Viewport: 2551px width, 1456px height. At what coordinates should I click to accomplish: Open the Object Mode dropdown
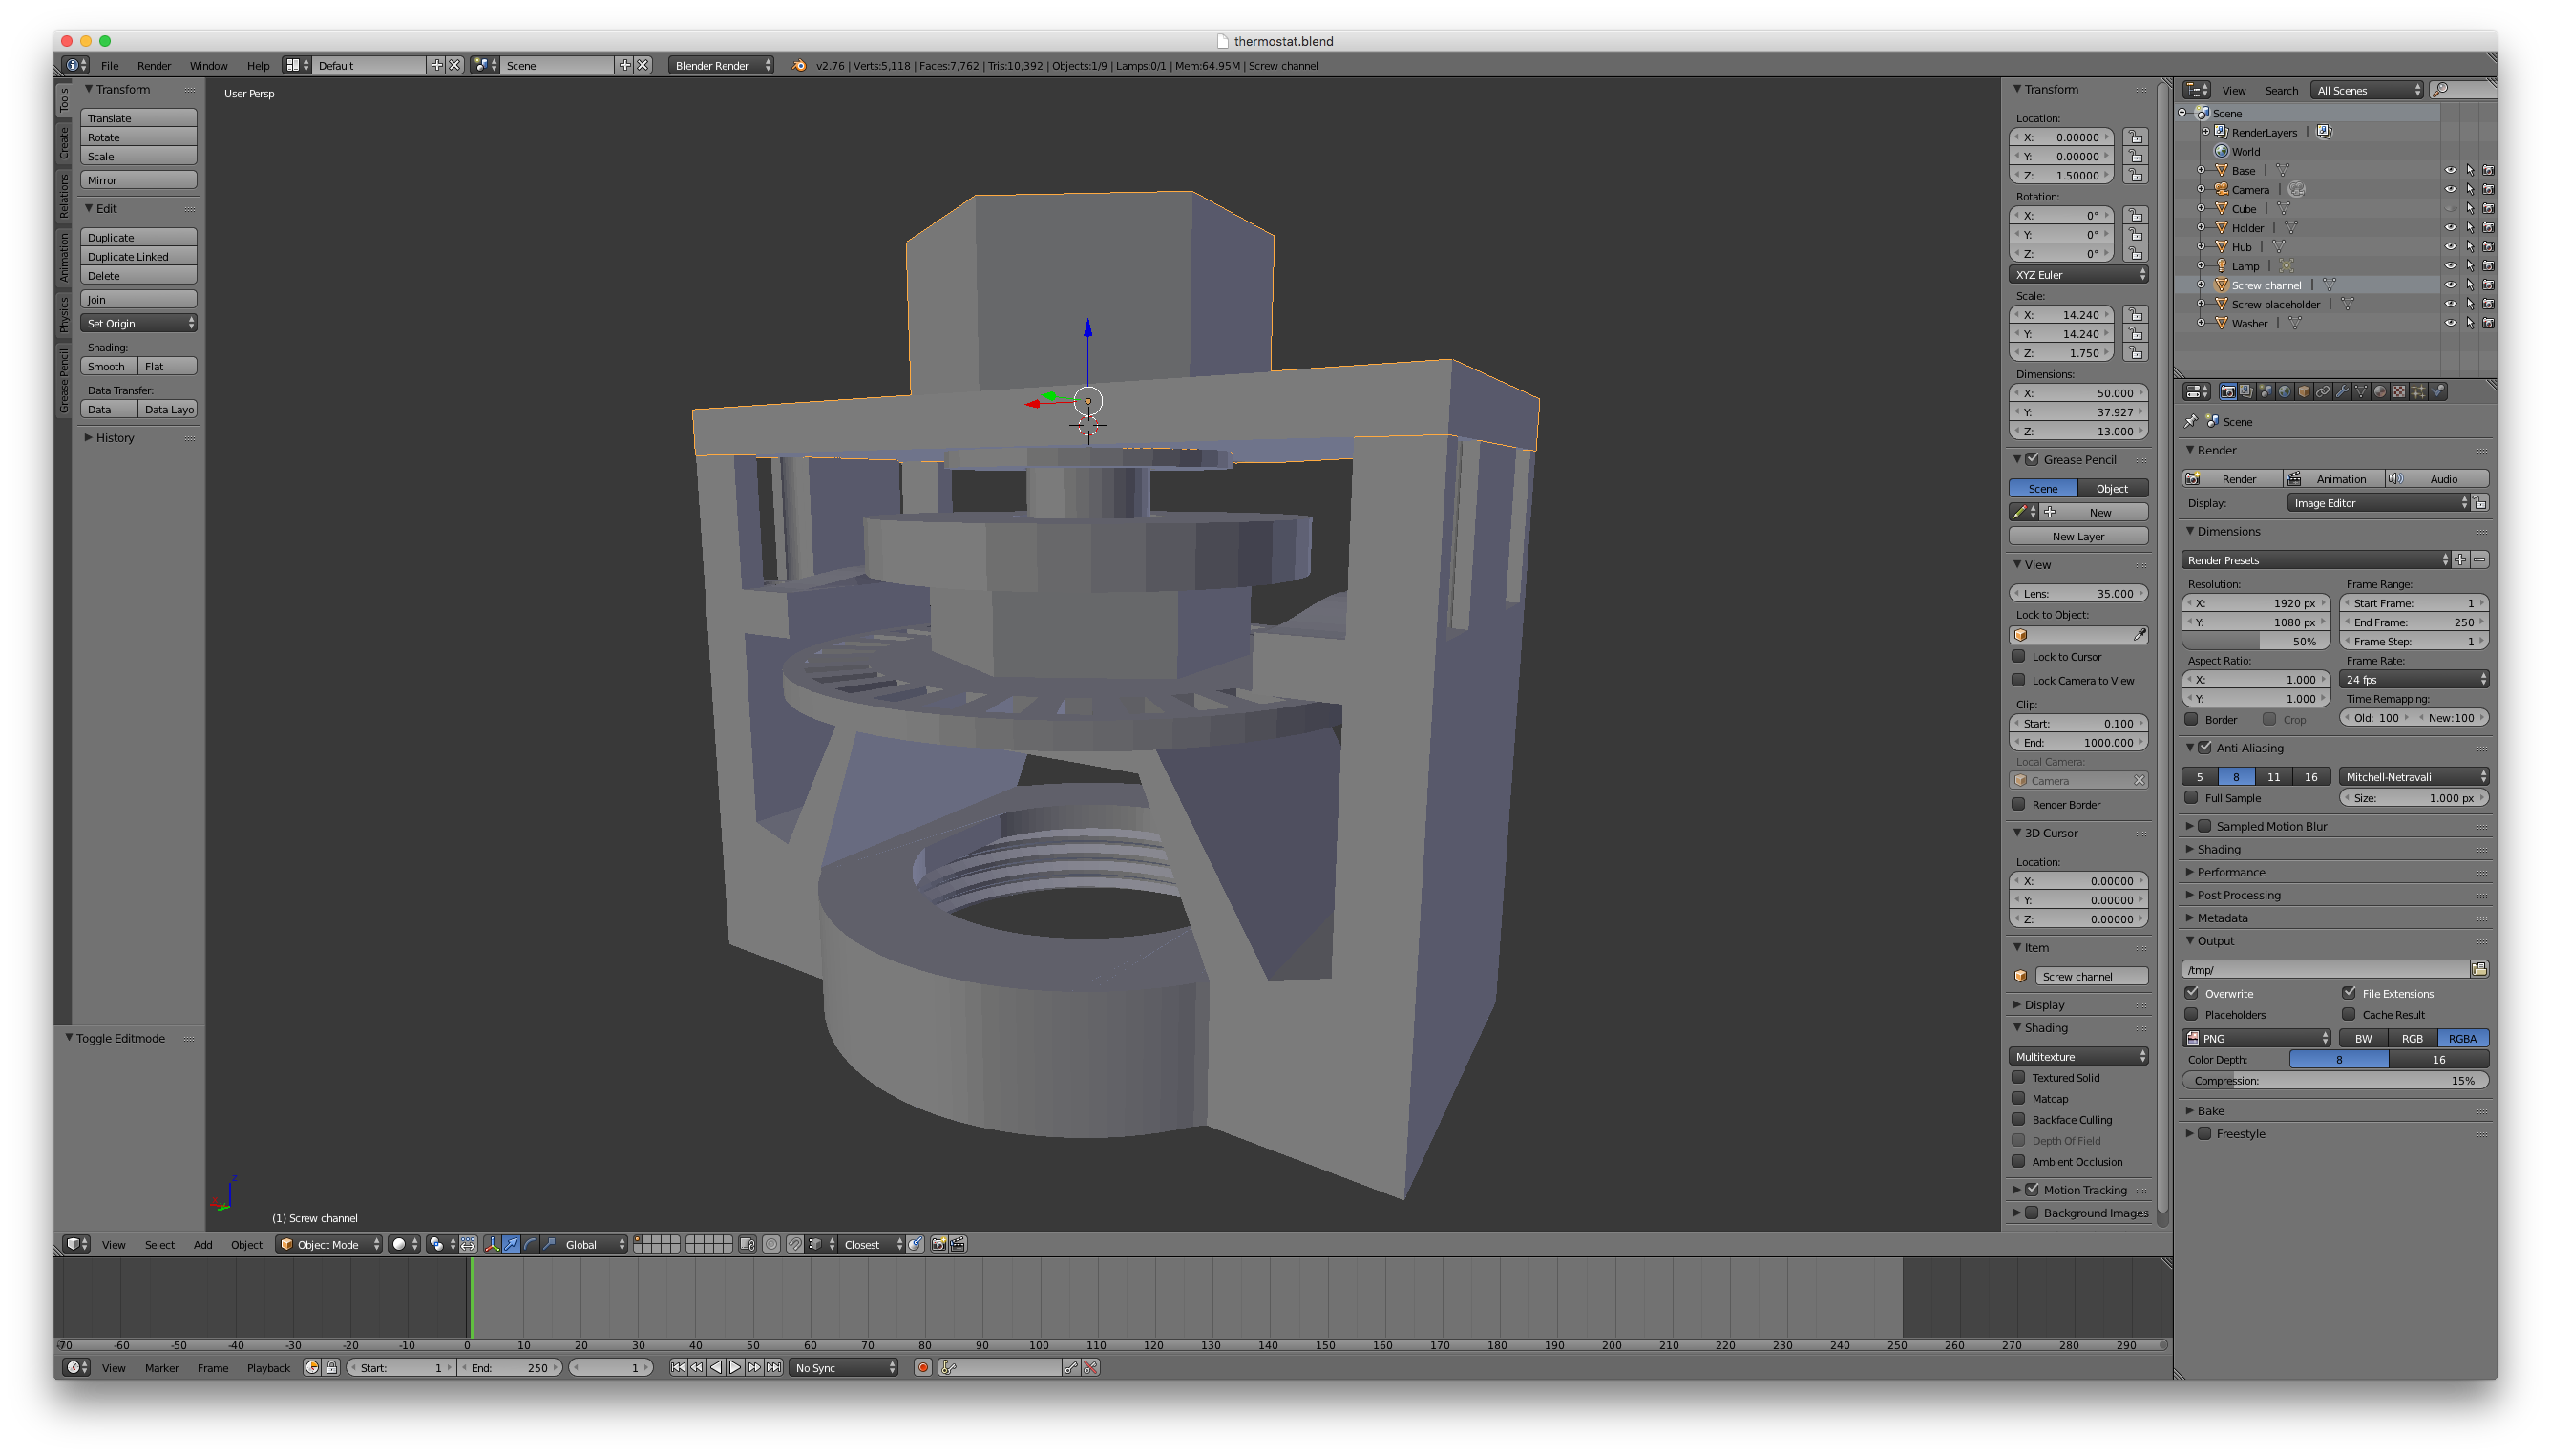pyautogui.click(x=329, y=1244)
